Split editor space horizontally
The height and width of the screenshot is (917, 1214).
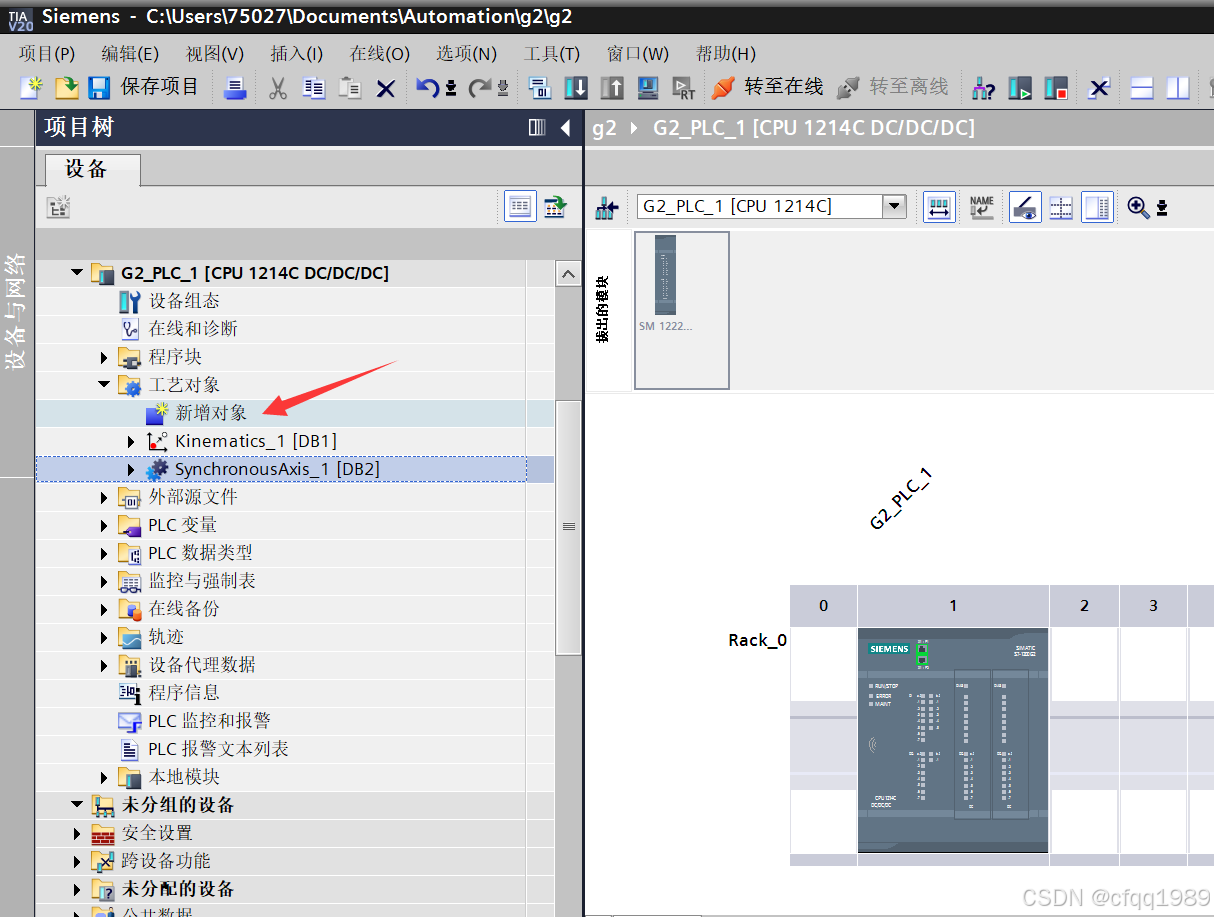point(1142,88)
